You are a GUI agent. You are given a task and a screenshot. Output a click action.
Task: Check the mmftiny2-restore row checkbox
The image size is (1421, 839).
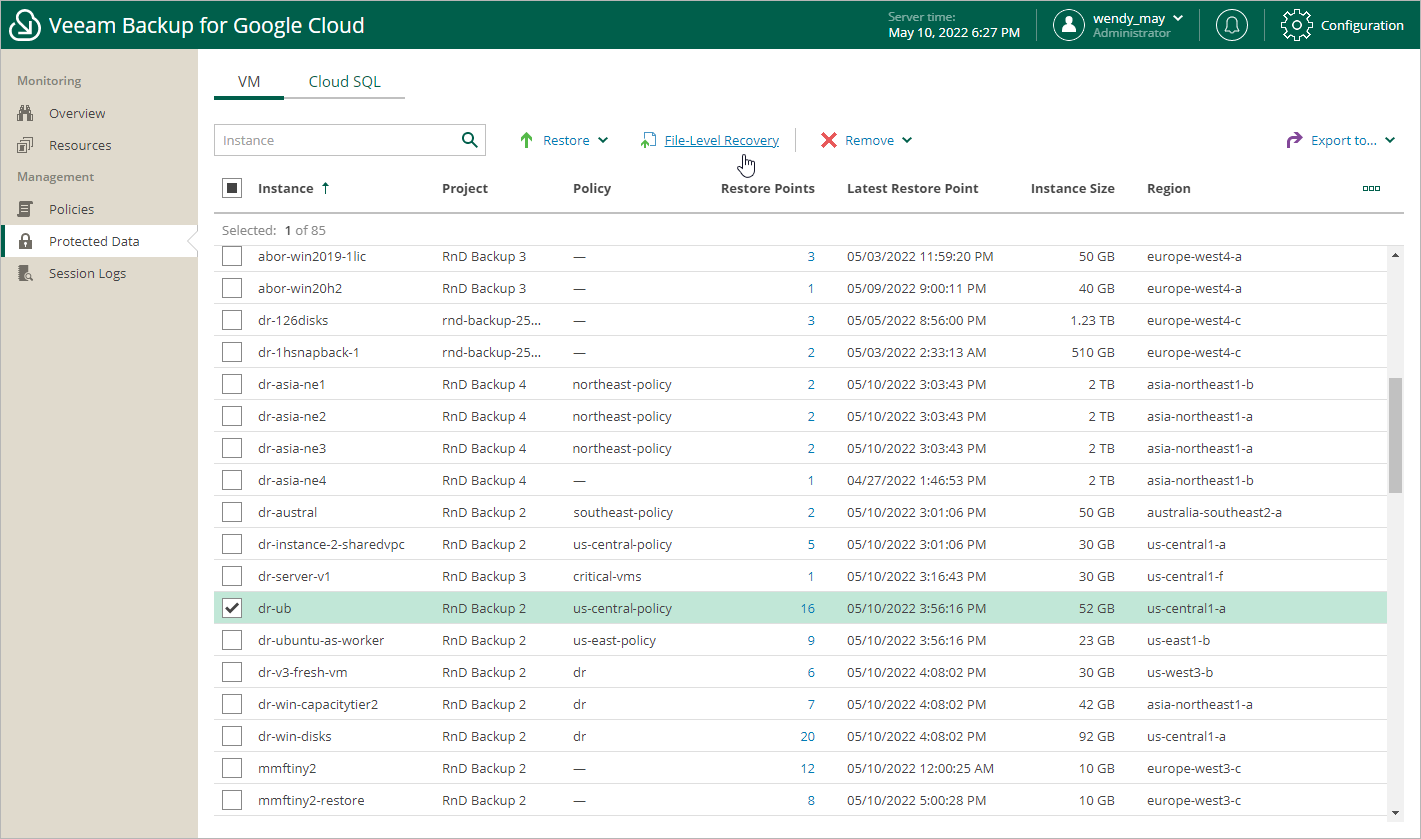[232, 801]
